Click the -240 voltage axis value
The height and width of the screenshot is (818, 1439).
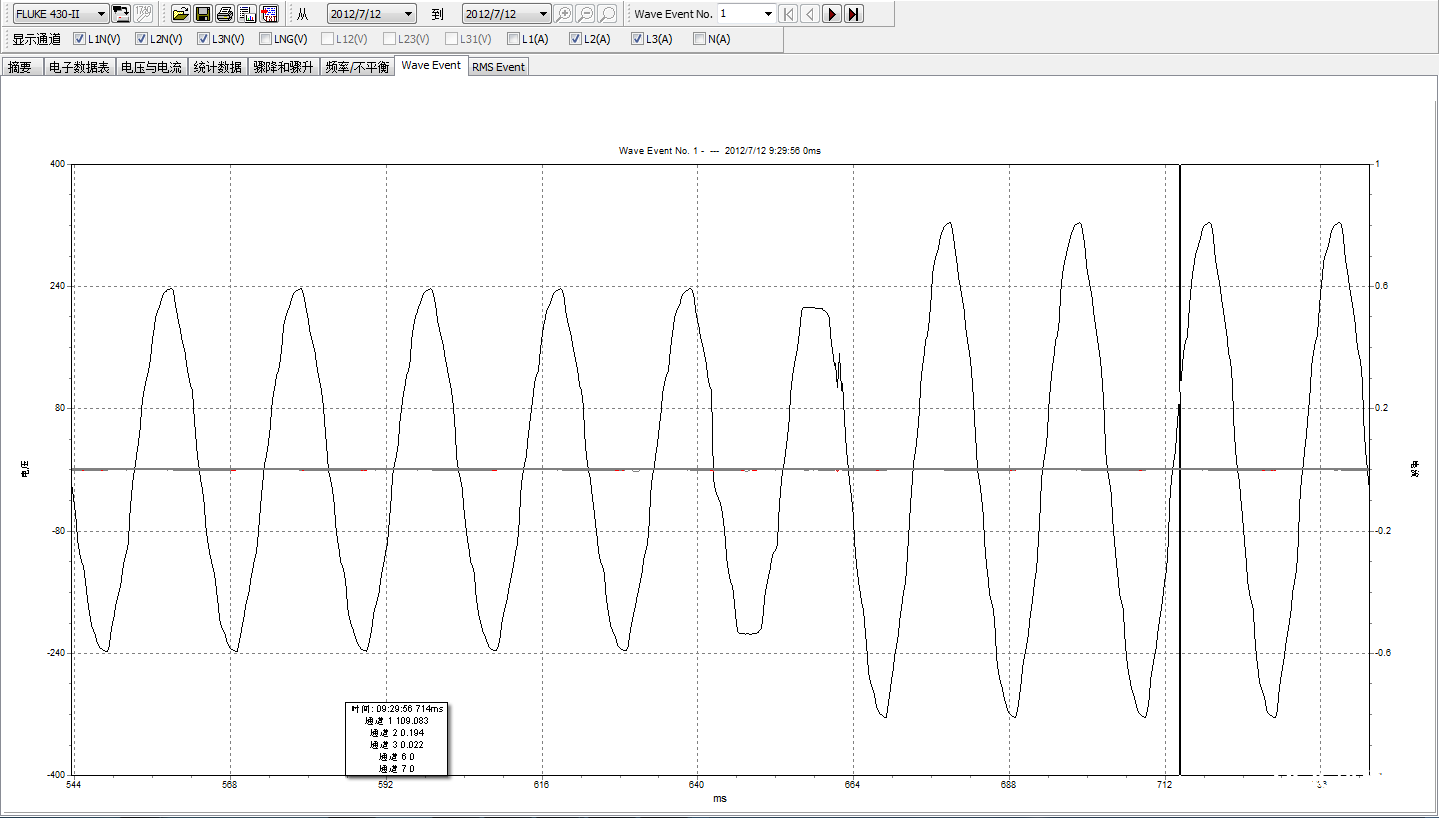(x=56, y=653)
